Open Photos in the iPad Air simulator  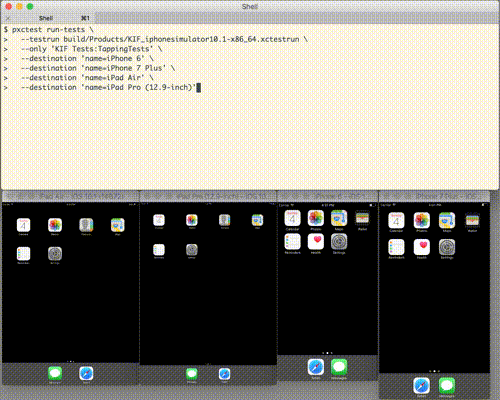pos(55,225)
